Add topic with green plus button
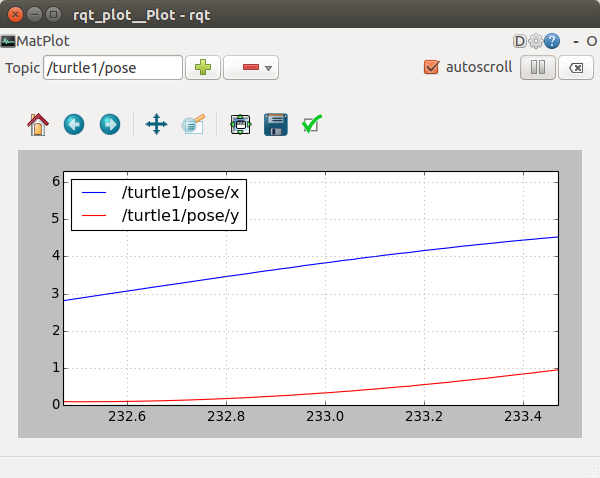600x478 pixels. 203,67
